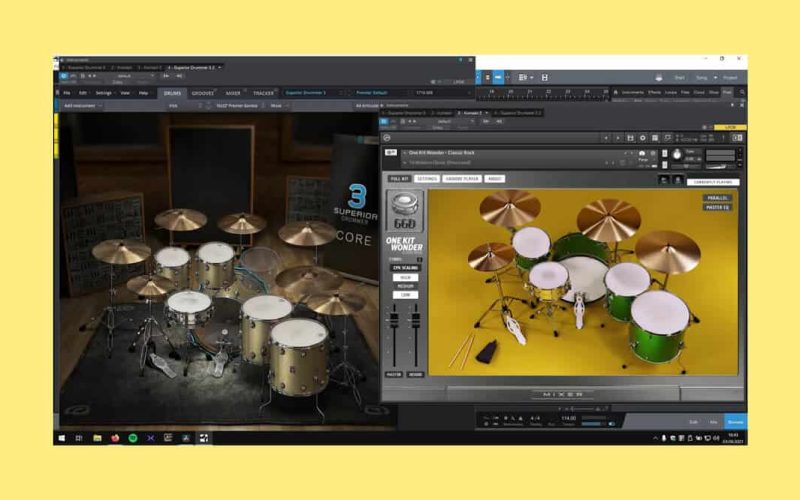Open Spotify from the taskbar

133,438
